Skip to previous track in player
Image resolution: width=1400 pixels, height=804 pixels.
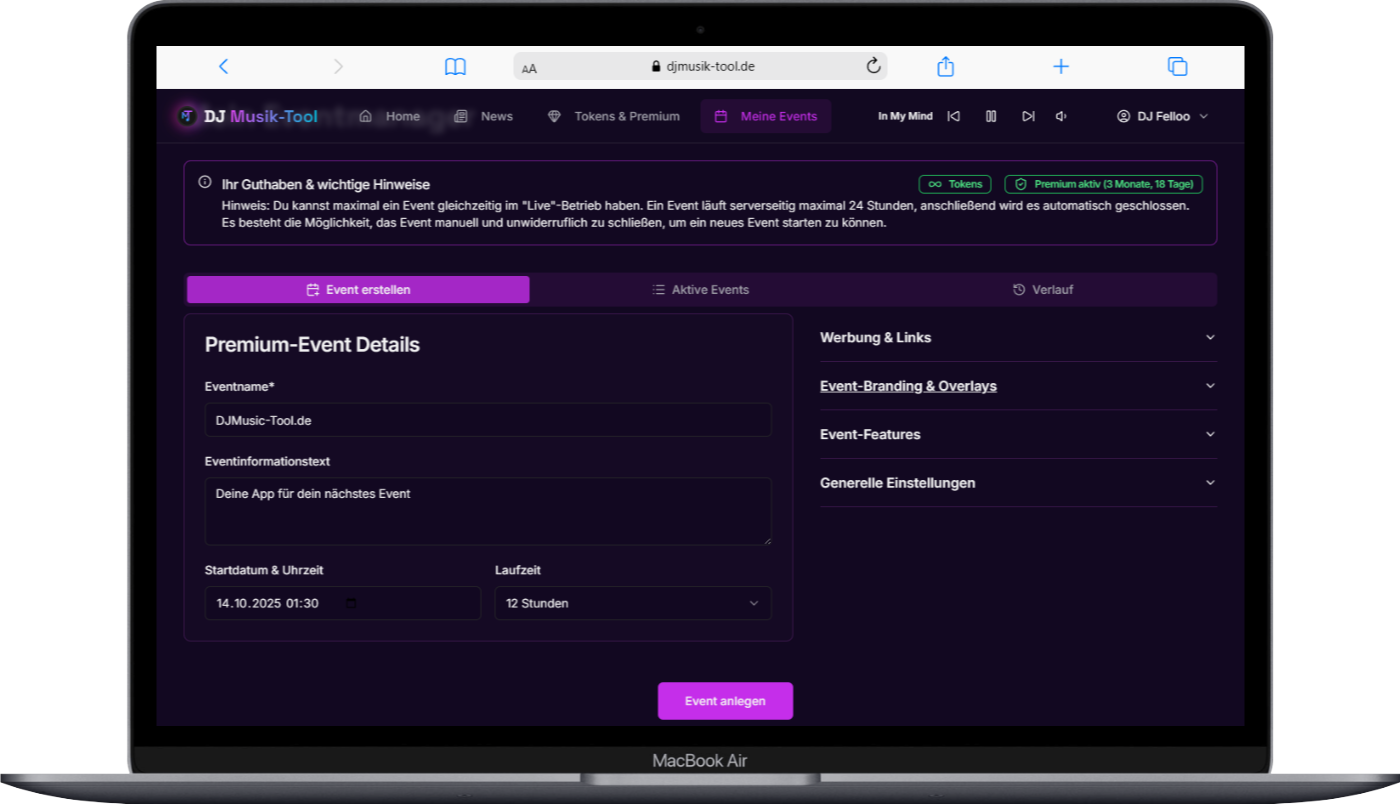(954, 117)
